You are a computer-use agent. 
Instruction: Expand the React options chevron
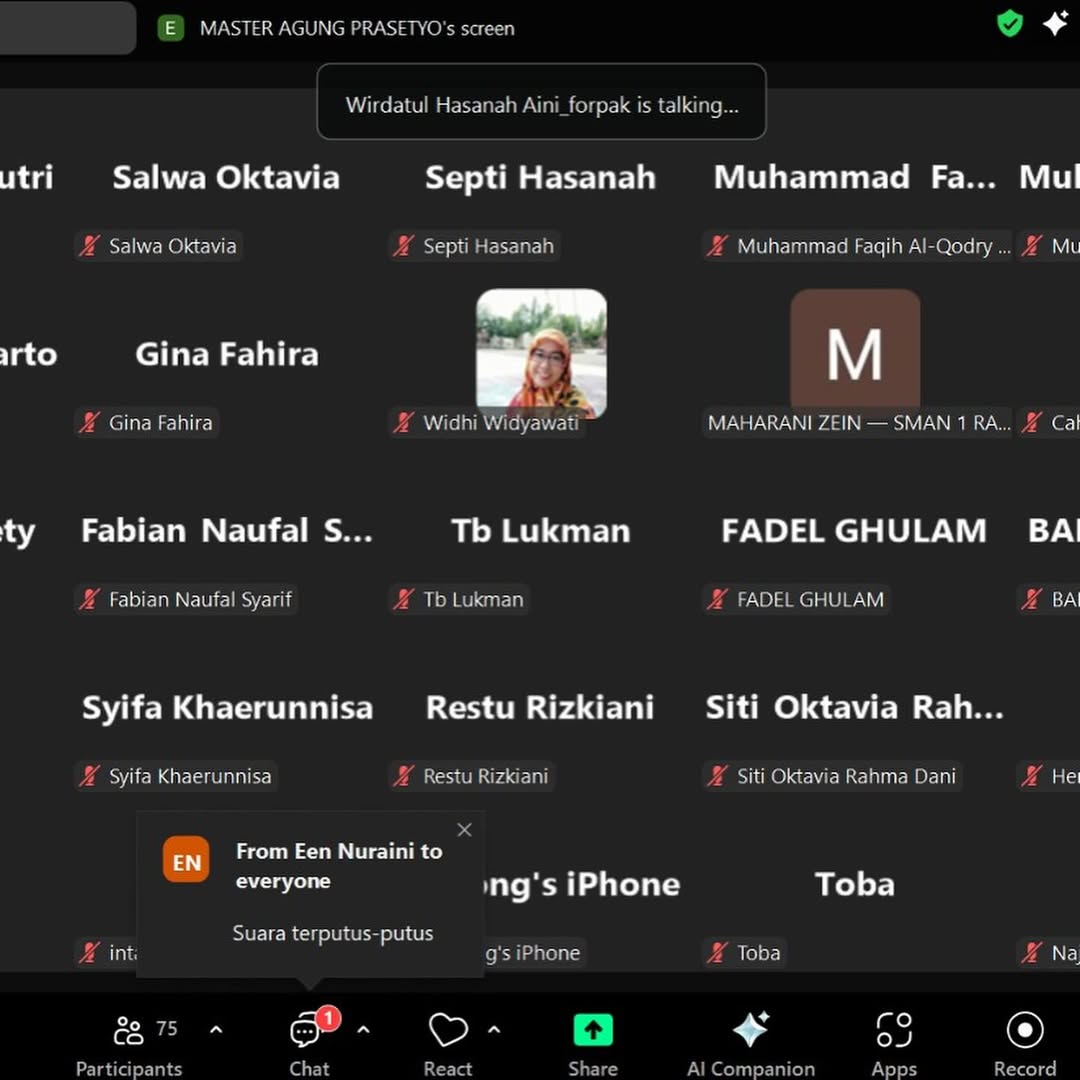tap(494, 1030)
